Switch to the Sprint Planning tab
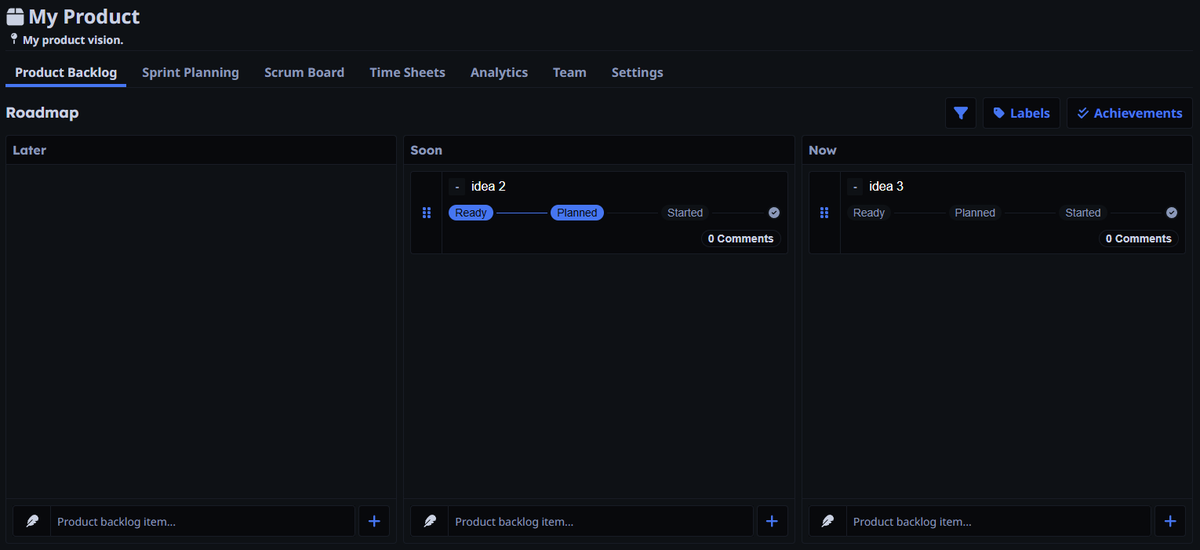Image resolution: width=1200 pixels, height=550 pixels. click(x=190, y=72)
